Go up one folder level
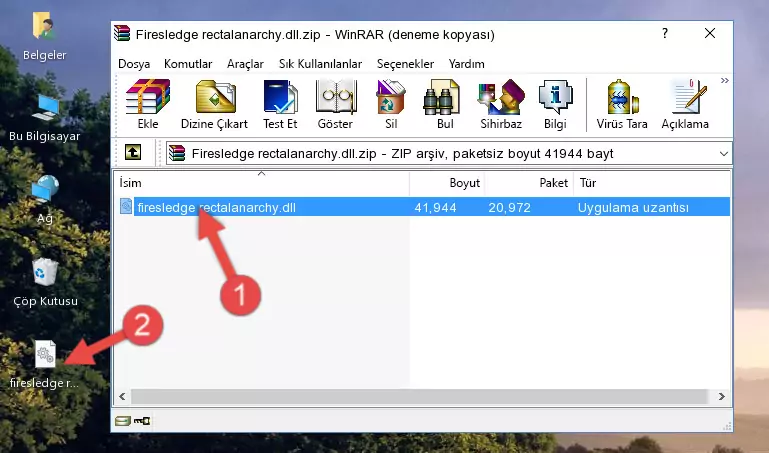 (133, 152)
